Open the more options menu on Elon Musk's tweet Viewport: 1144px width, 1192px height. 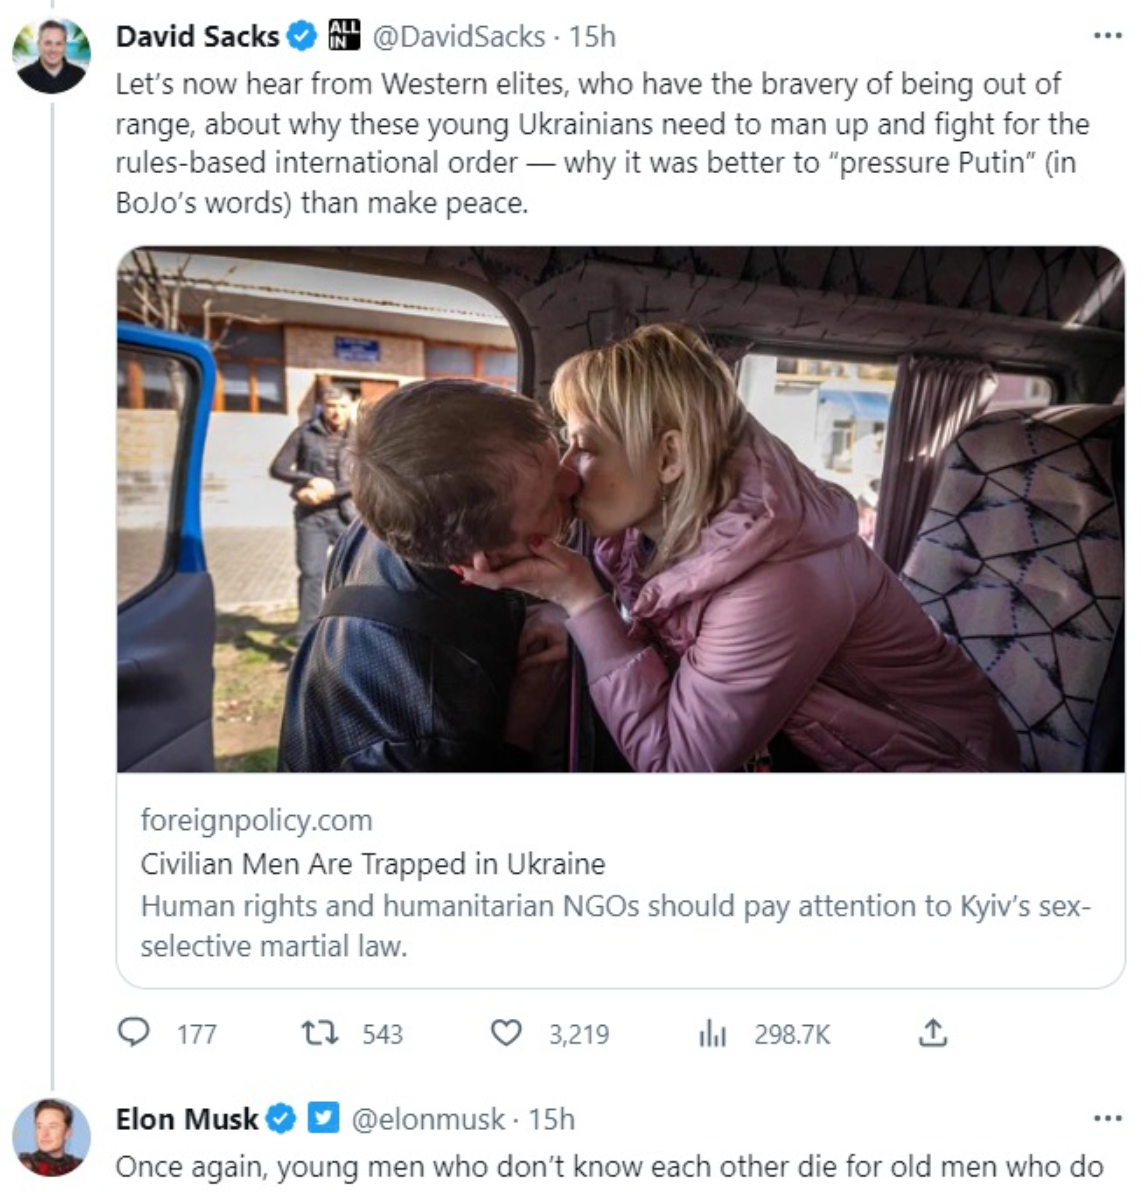[x=1107, y=1118]
